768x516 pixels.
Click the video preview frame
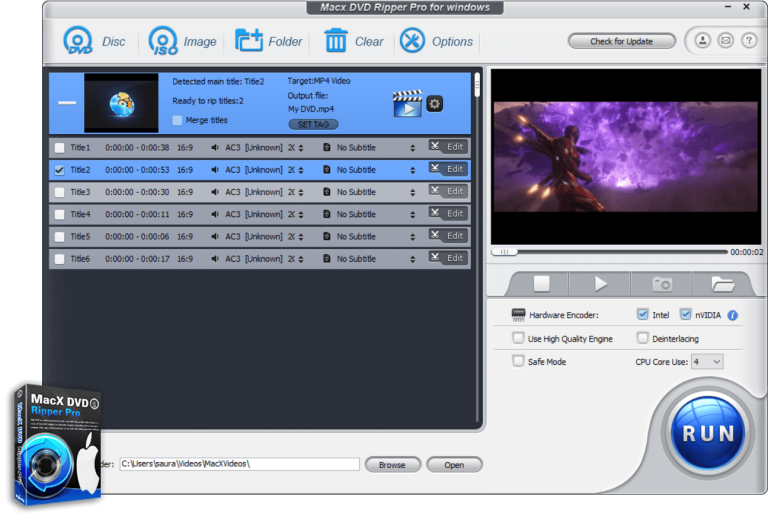pyautogui.click(x=625, y=157)
